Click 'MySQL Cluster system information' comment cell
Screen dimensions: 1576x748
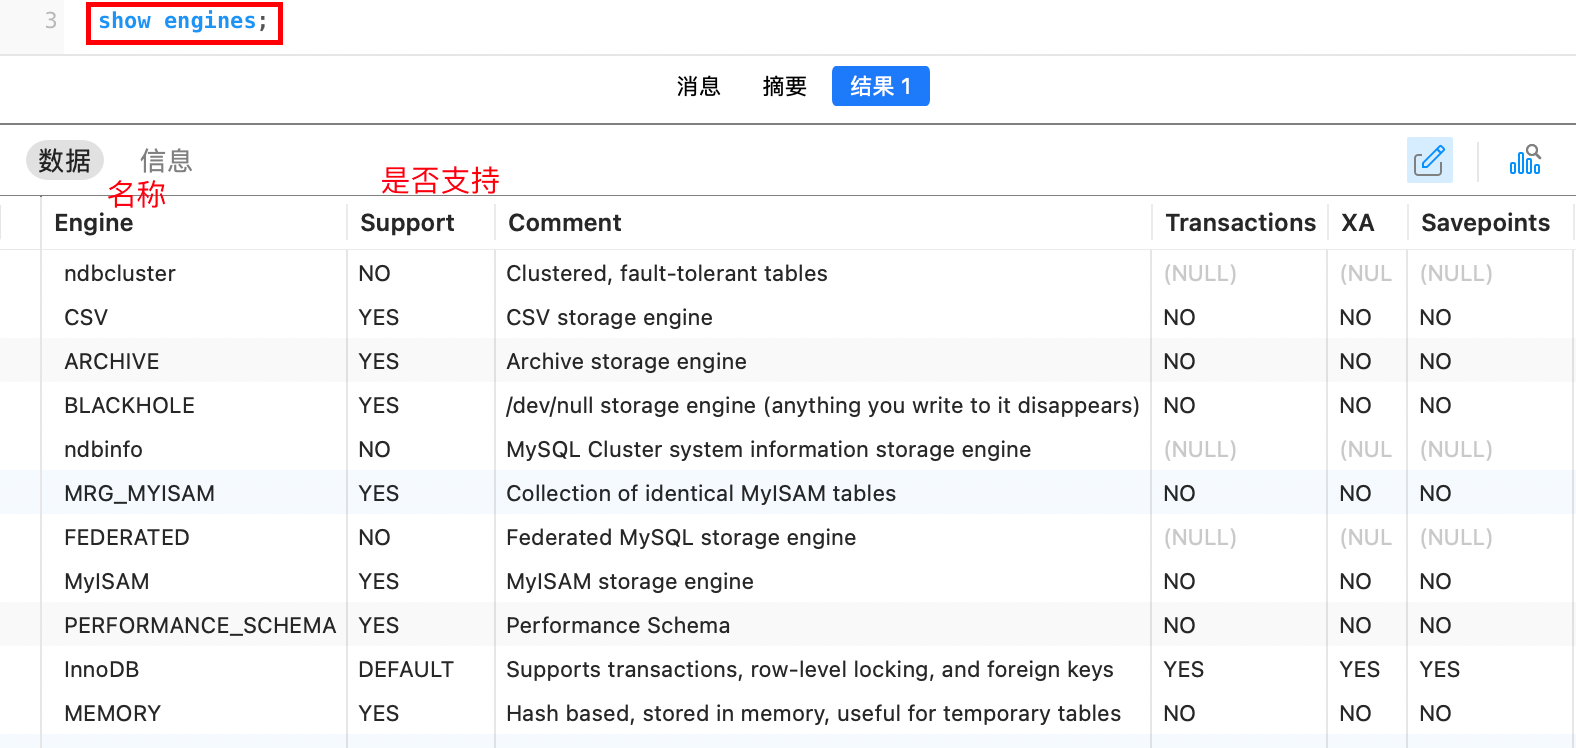coord(769,449)
